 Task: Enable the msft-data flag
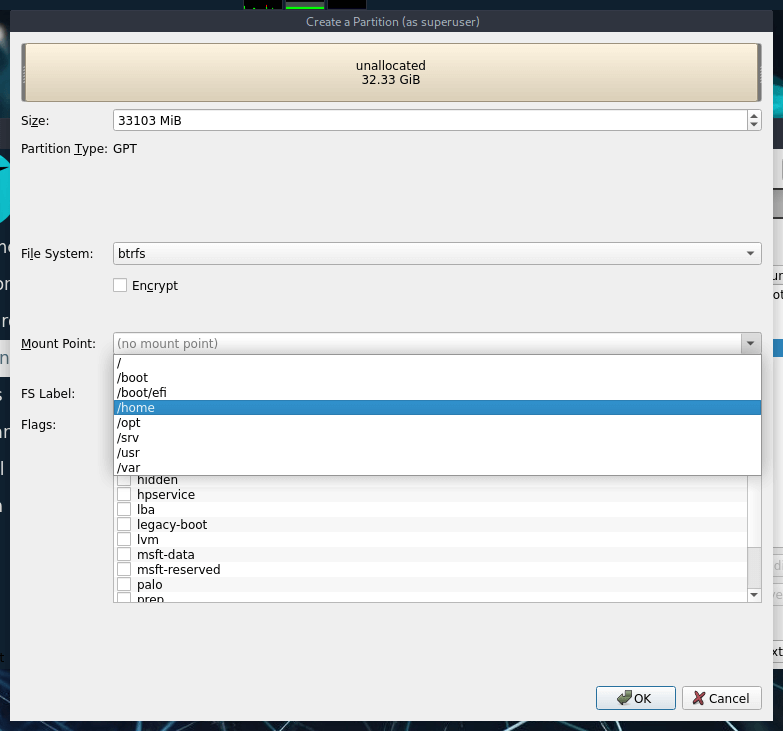point(125,555)
